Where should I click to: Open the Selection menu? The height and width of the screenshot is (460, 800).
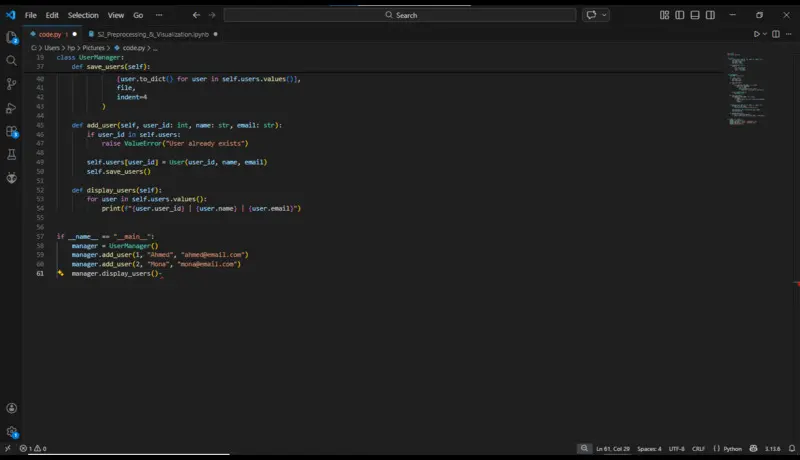(x=83, y=15)
